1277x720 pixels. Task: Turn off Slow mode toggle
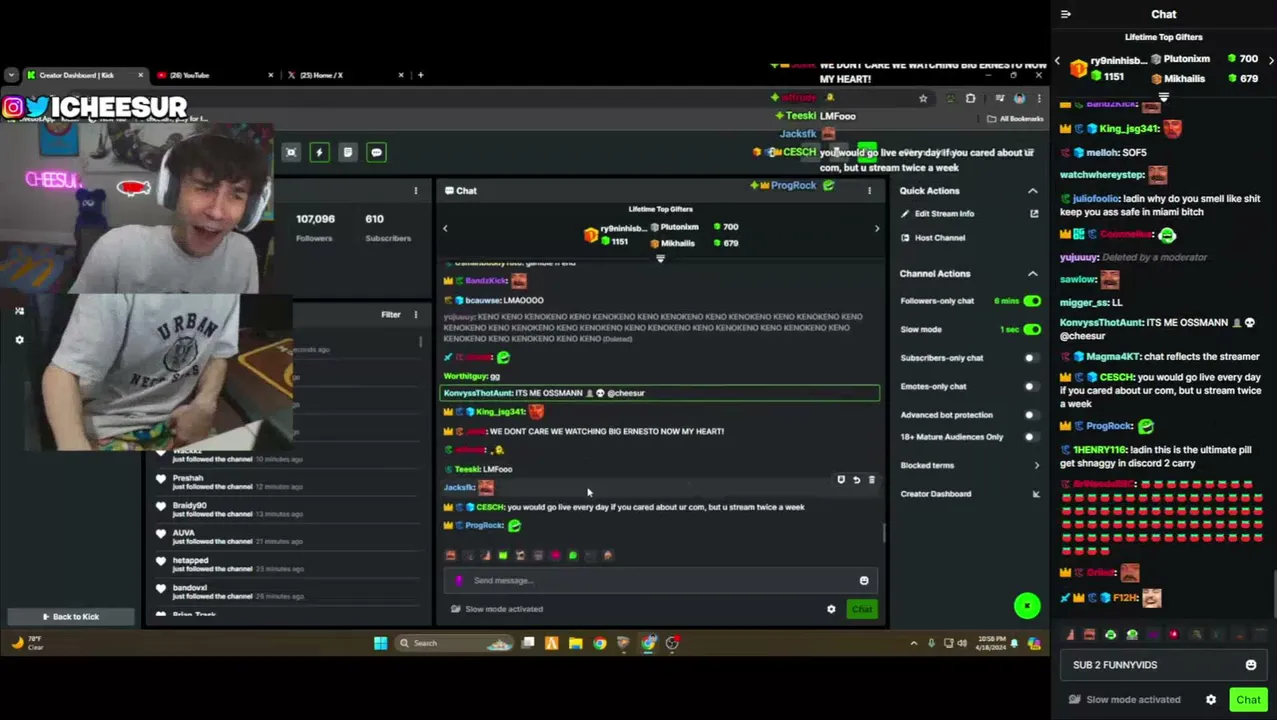(x=1032, y=329)
